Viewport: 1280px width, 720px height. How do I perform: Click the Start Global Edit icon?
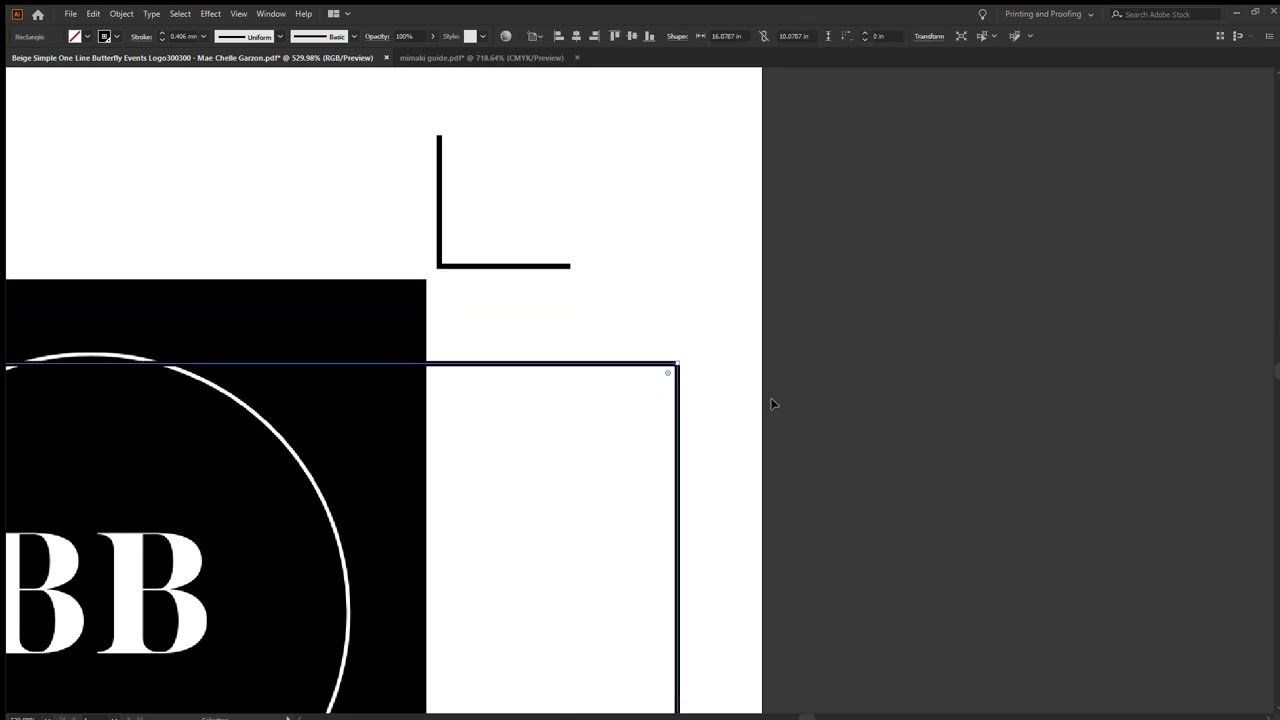point(1015,36)
